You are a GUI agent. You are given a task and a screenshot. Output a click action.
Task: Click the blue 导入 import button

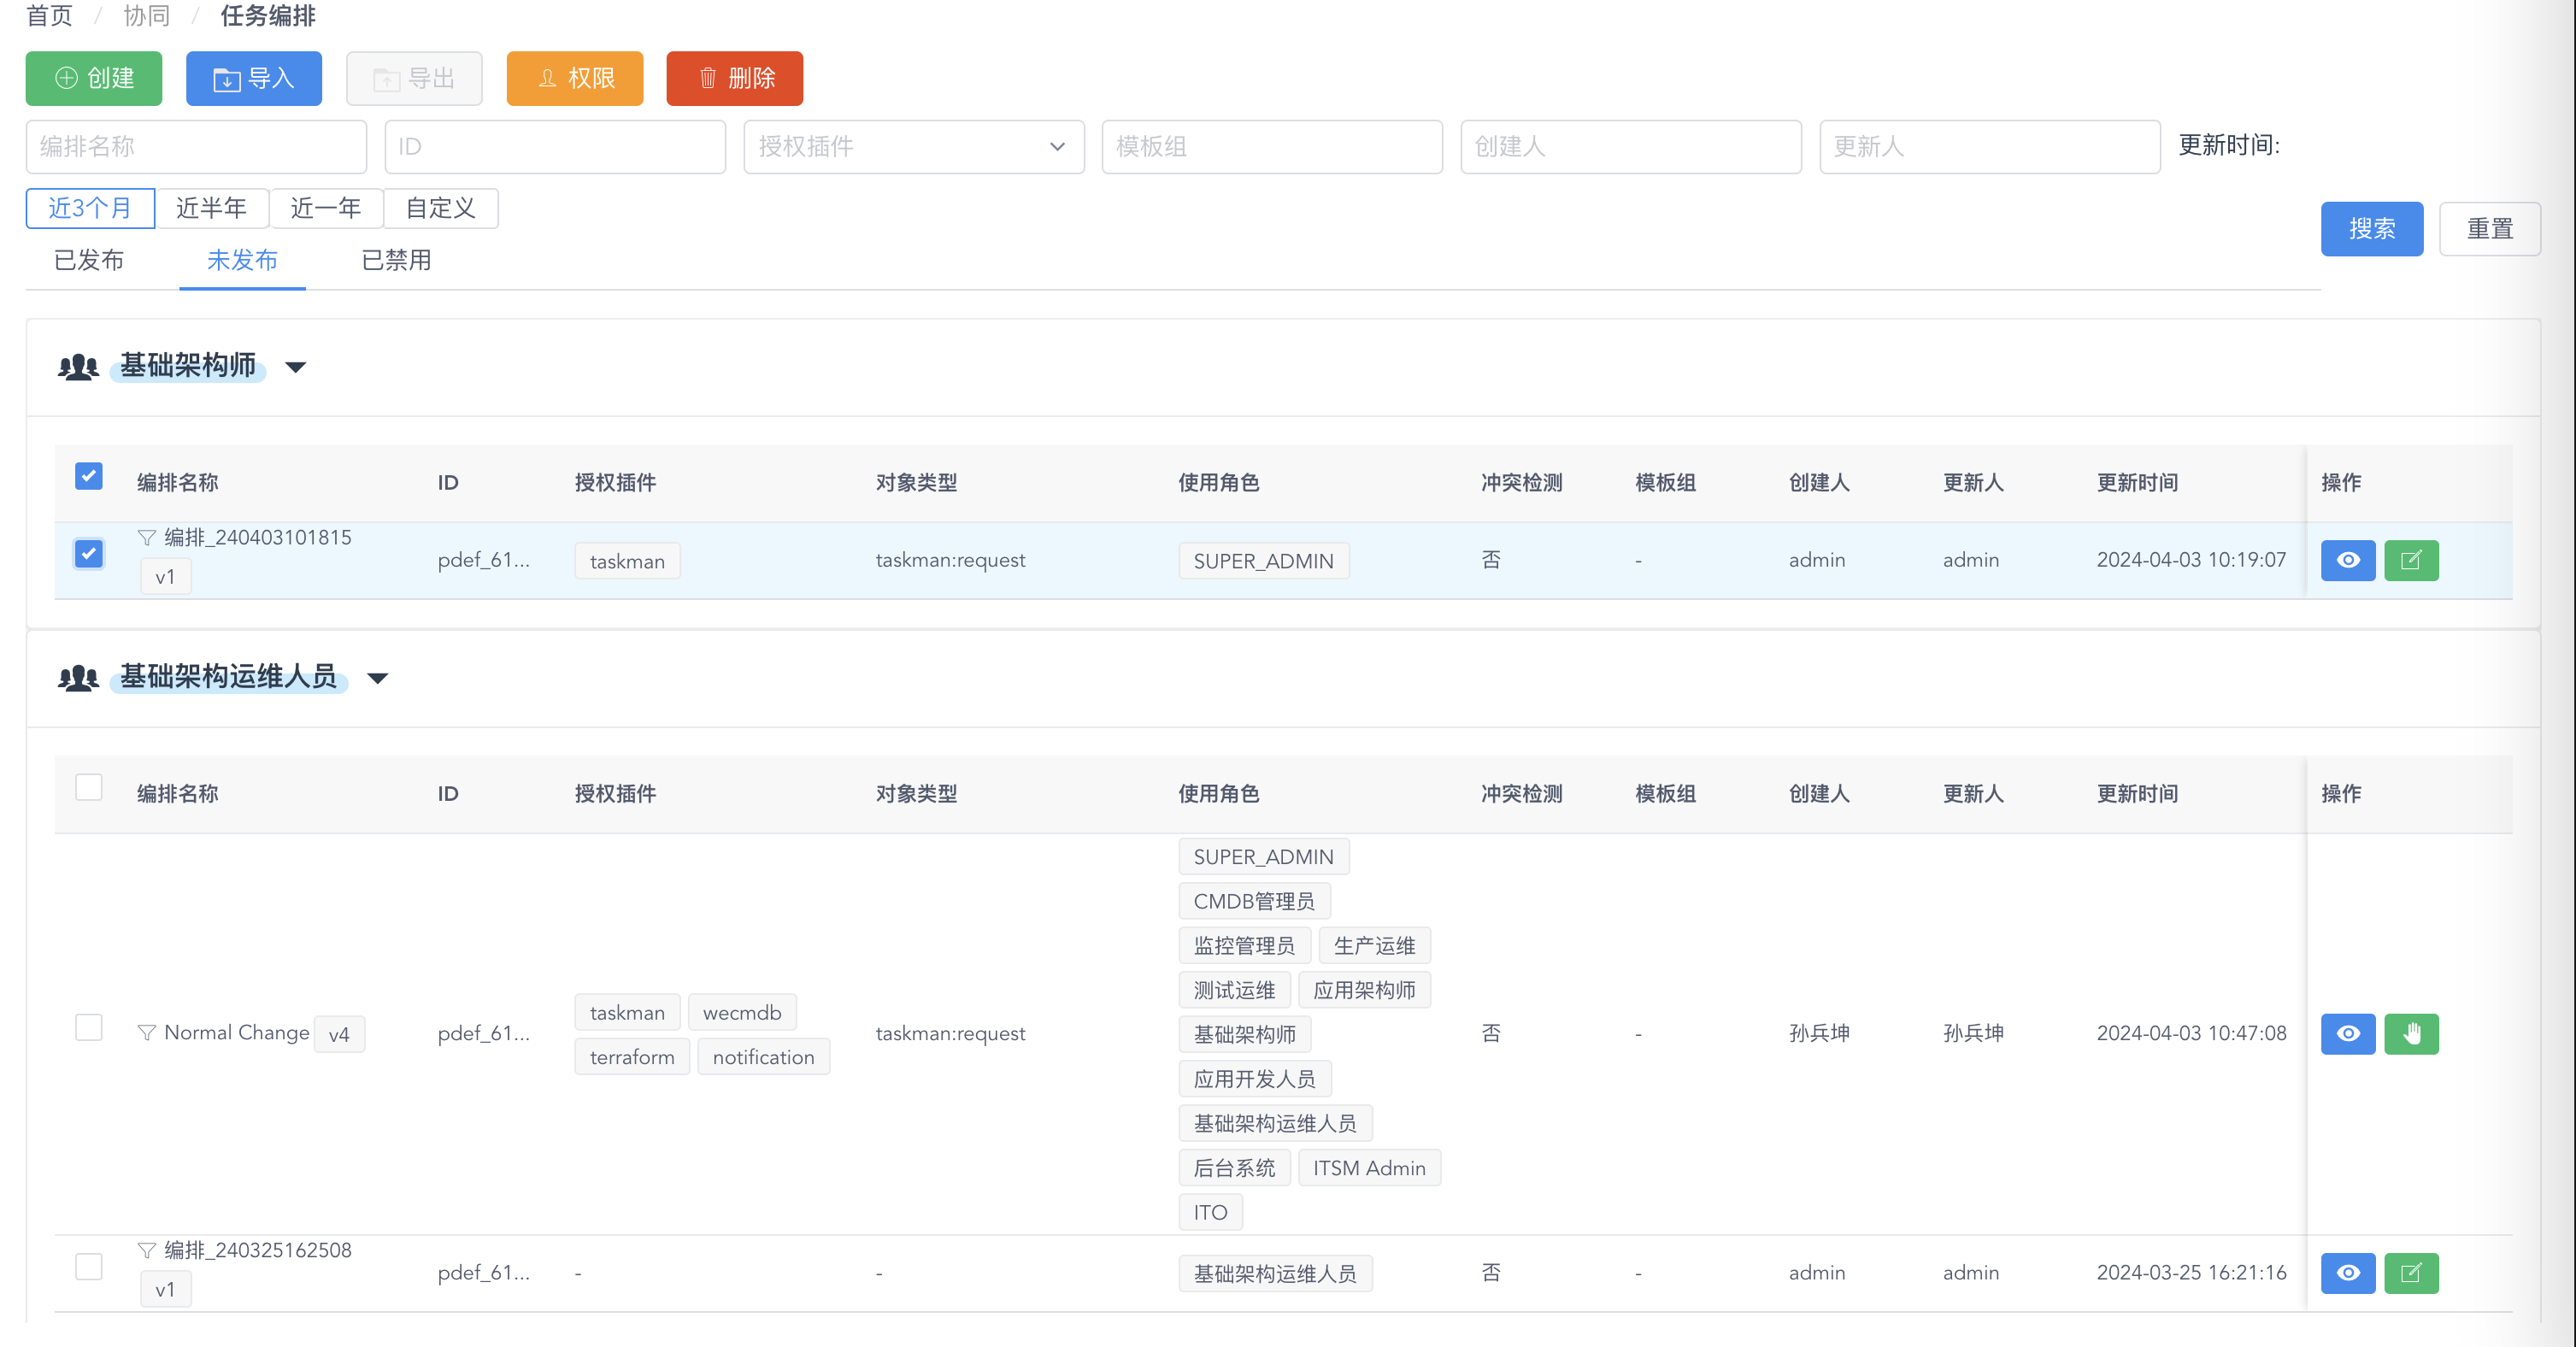(254, 78)
